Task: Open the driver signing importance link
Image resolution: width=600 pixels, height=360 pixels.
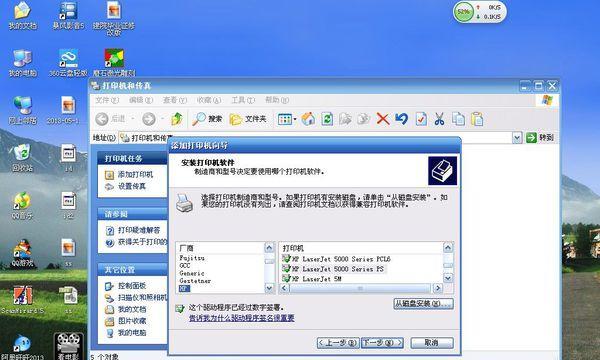Action: 241,318
